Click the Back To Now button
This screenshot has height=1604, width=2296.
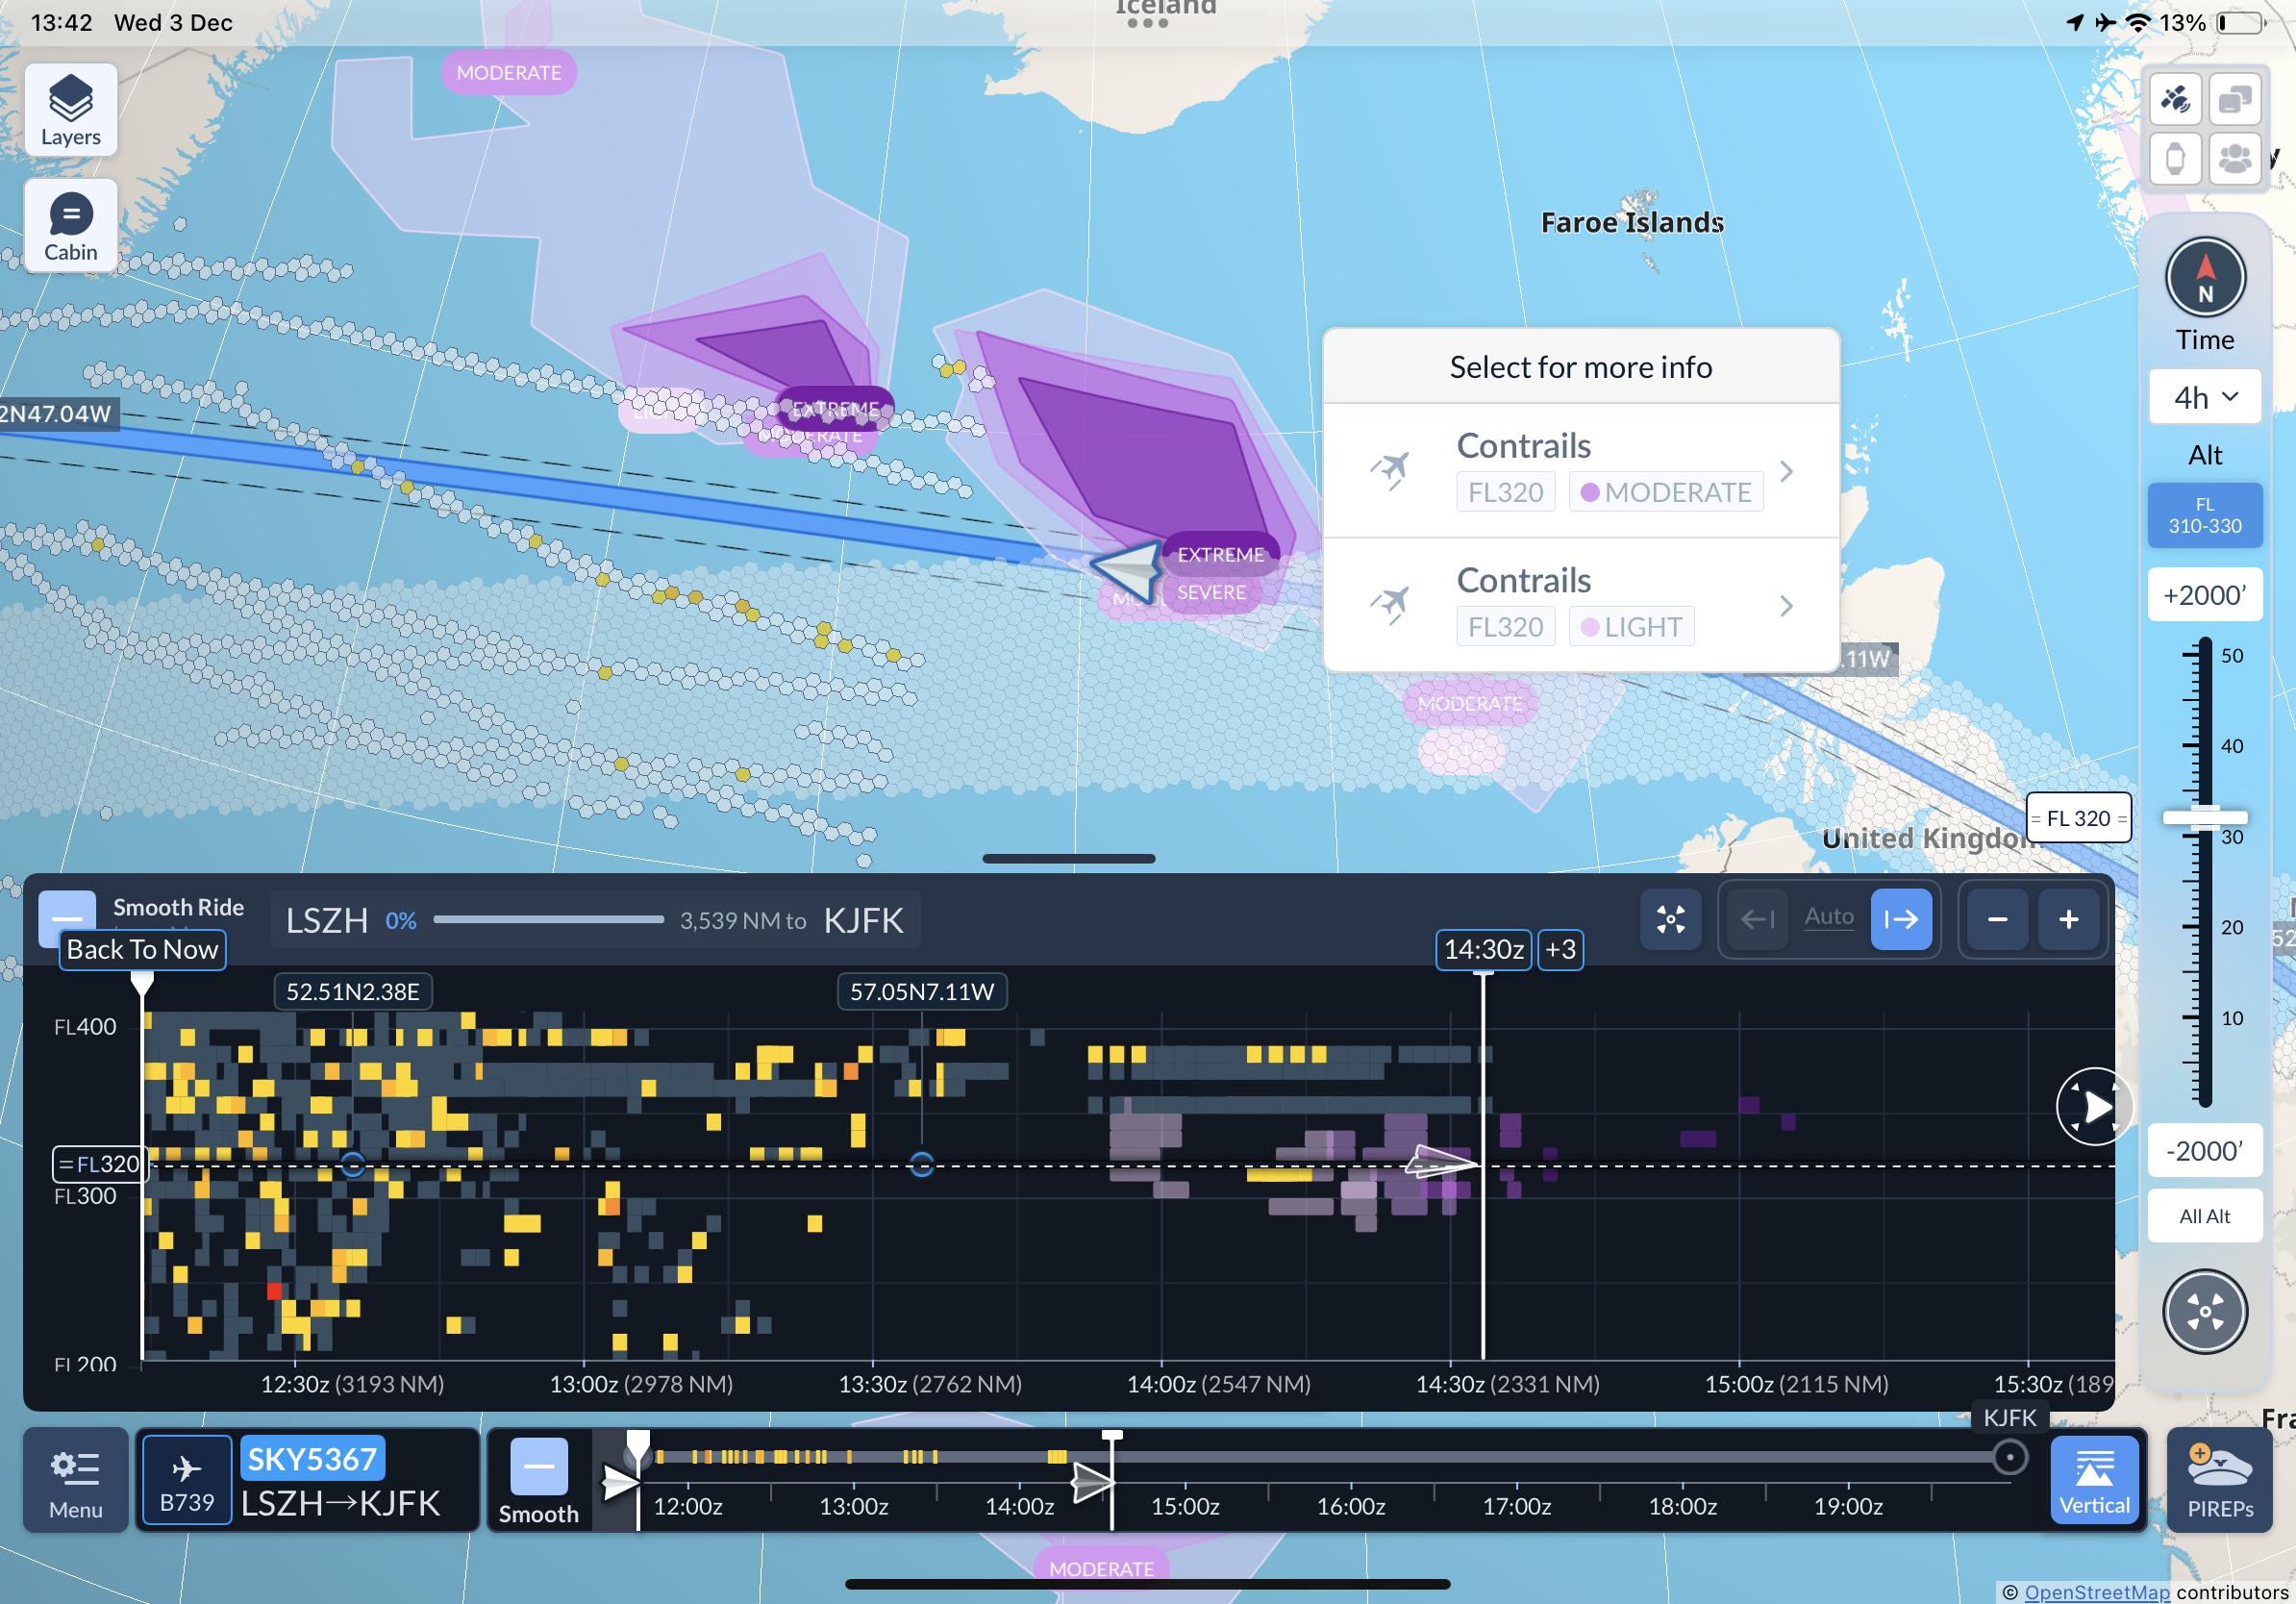coord(142,949)
